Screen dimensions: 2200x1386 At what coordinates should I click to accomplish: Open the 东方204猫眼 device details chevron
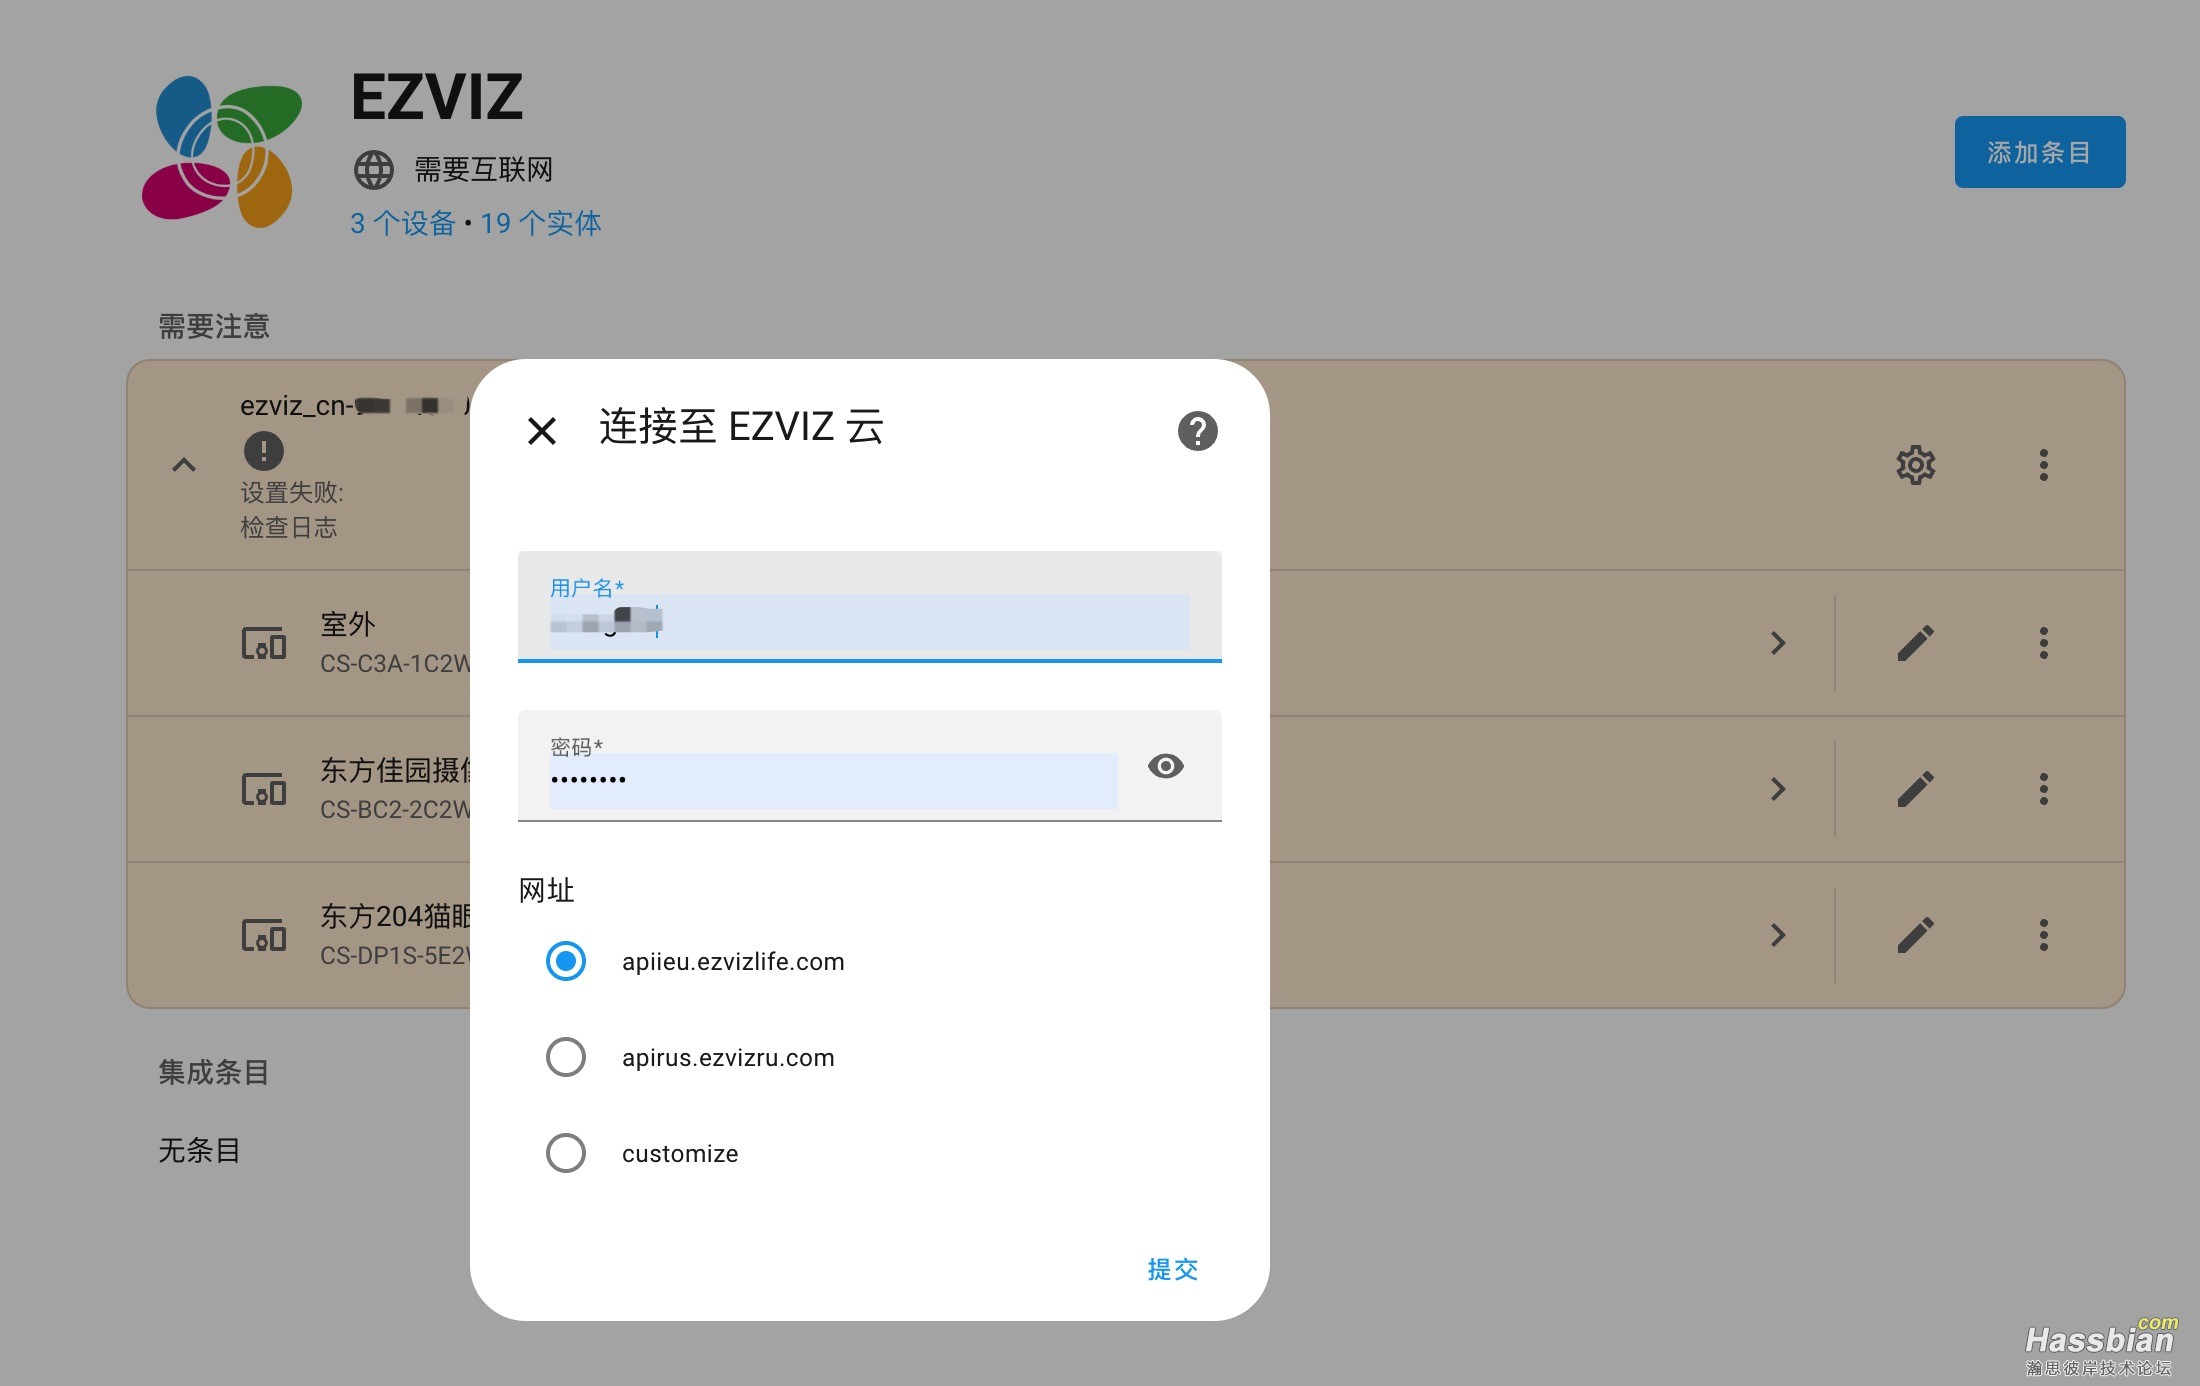1778,935
